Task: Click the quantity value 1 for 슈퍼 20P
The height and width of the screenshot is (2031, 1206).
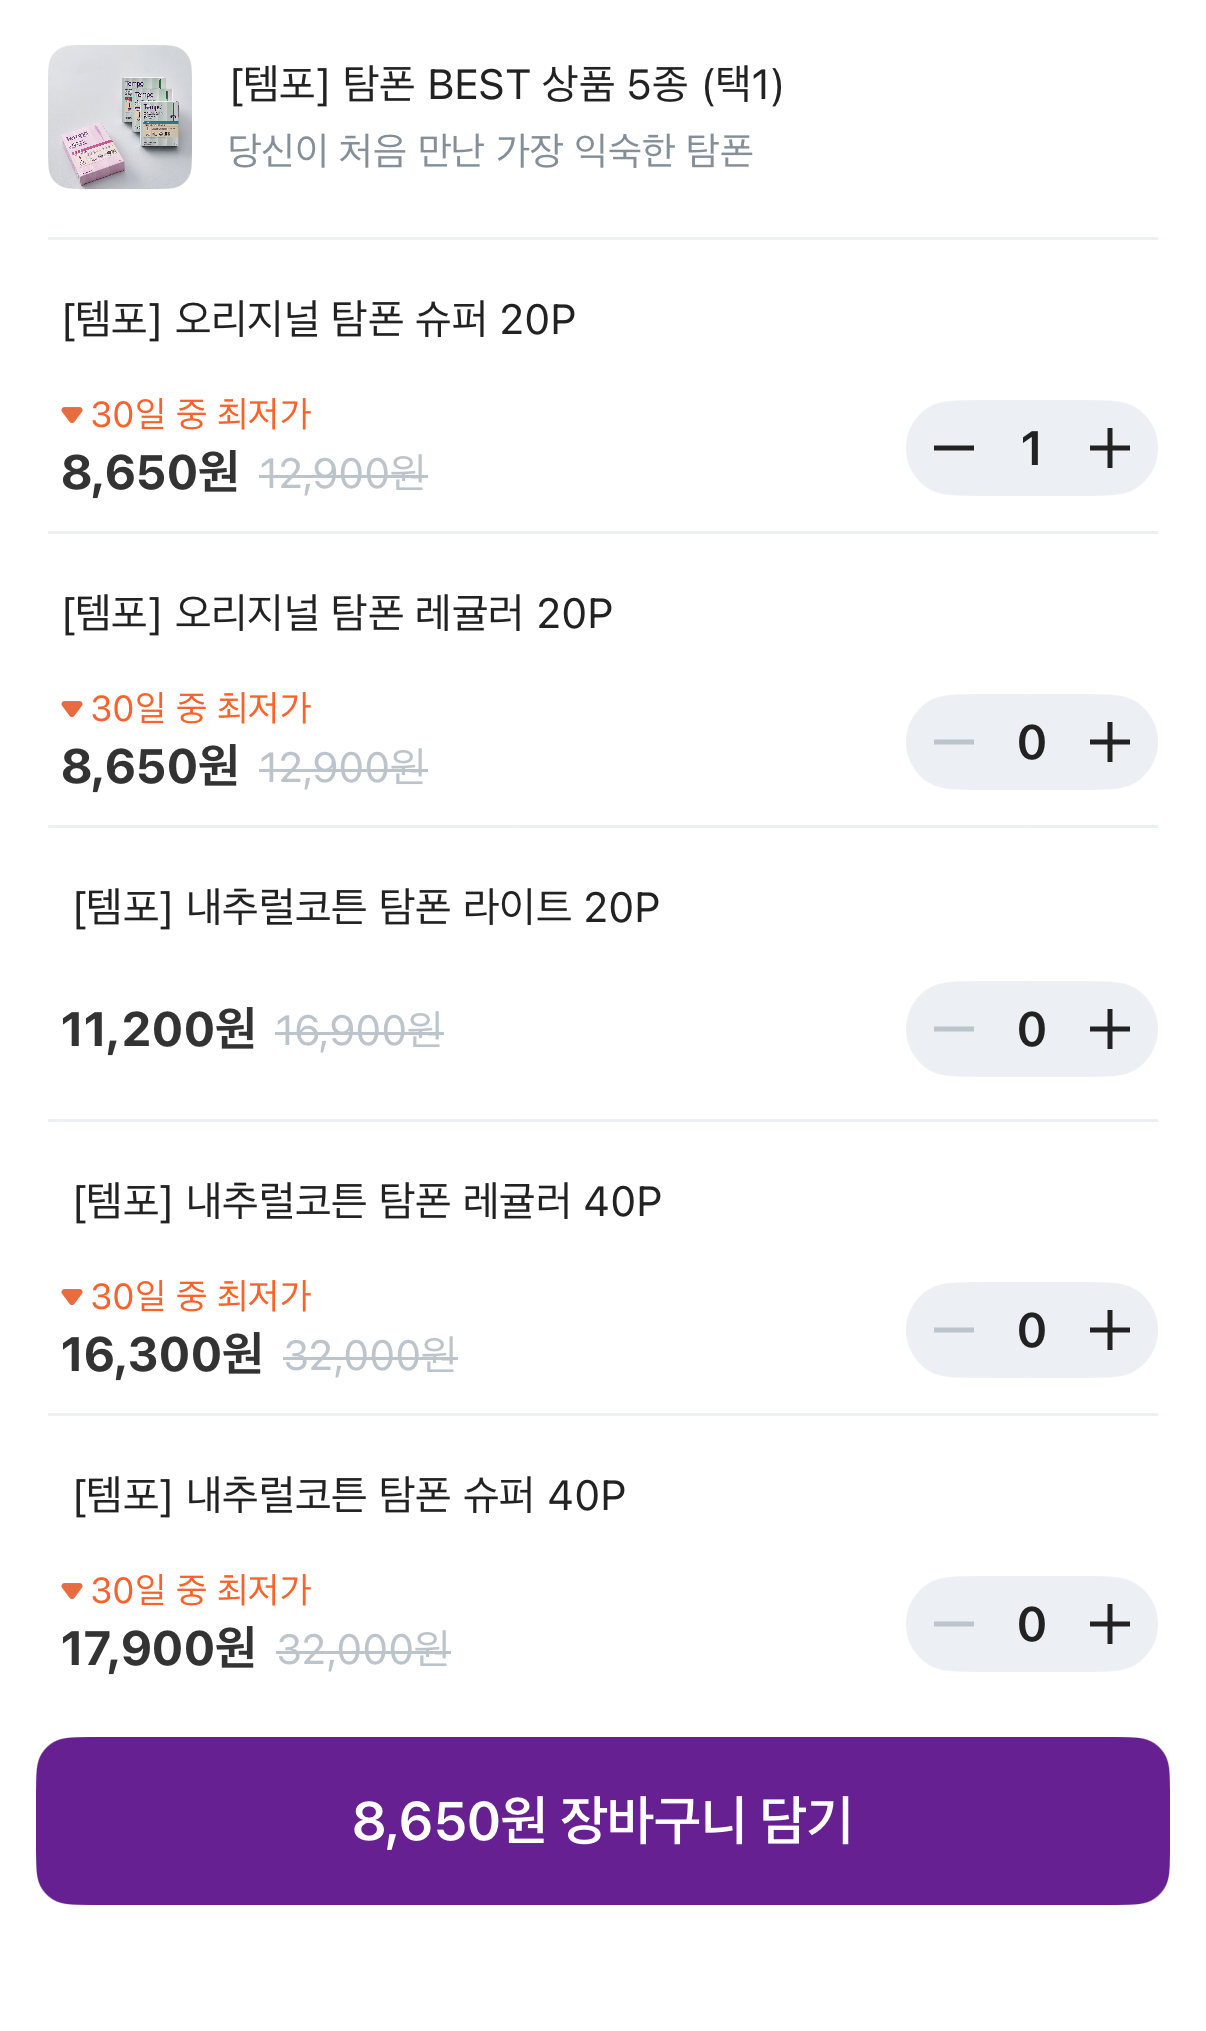Action: (1032, 448)
